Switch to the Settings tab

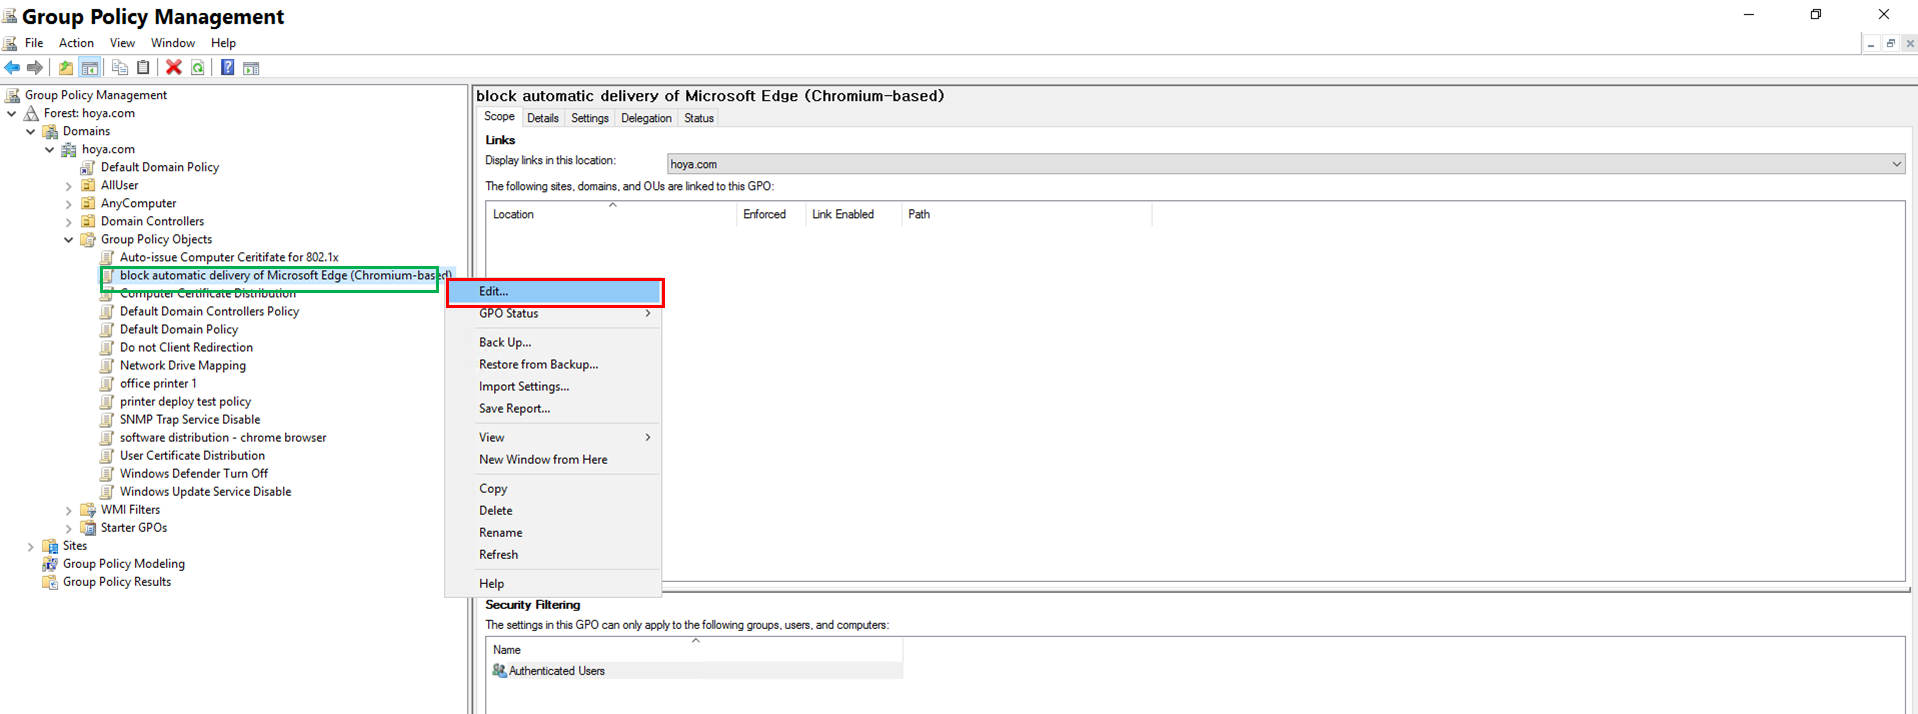tap(590, 118)
